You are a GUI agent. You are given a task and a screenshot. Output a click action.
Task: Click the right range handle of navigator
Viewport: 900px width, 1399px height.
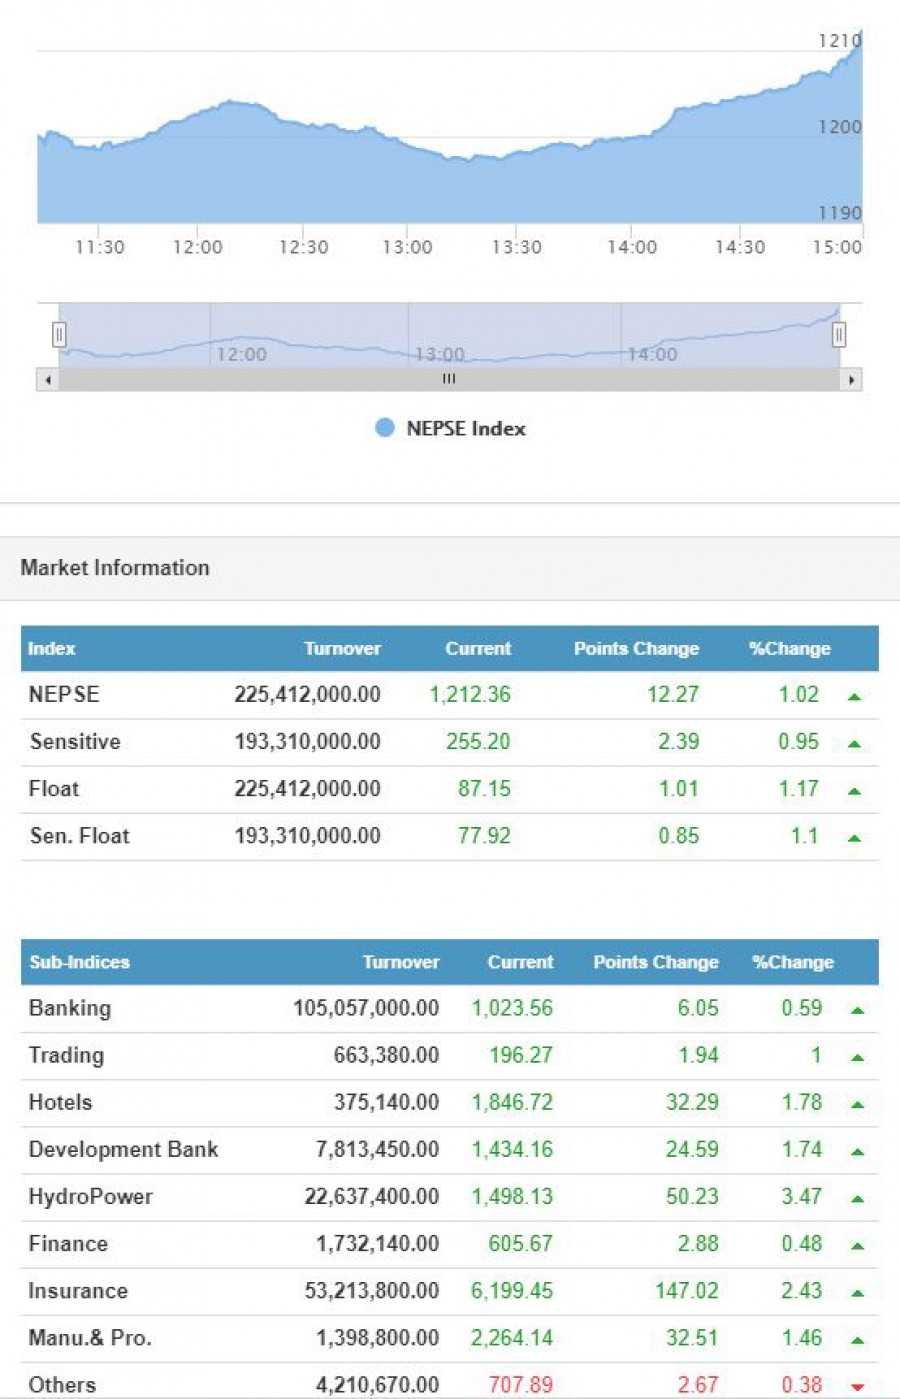[x=838, y=334]
